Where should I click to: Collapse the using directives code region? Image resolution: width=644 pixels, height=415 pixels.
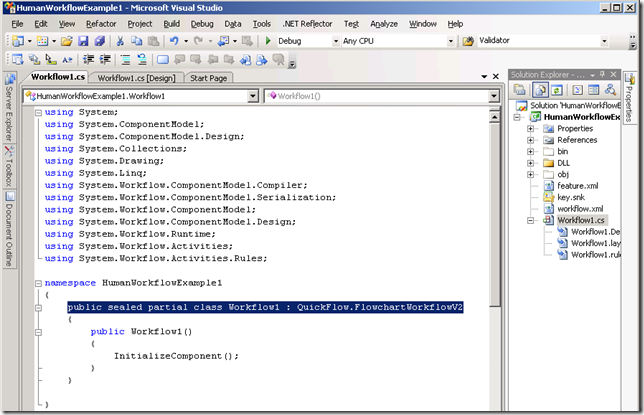(x=38, y=112)
